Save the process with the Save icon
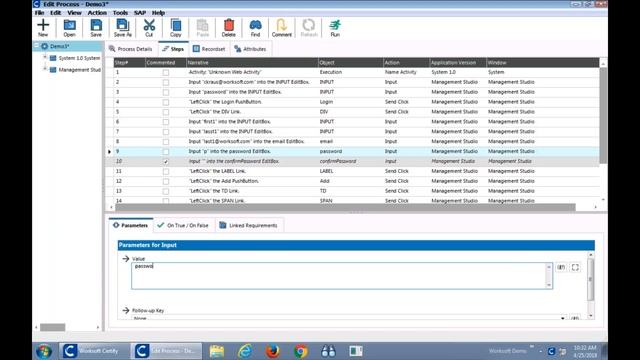640x360 pixels. pyautogui.click(x=96, y=28)
